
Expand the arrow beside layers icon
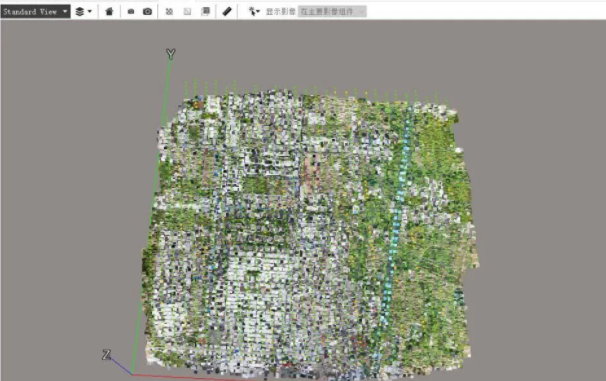coord(90,12)
